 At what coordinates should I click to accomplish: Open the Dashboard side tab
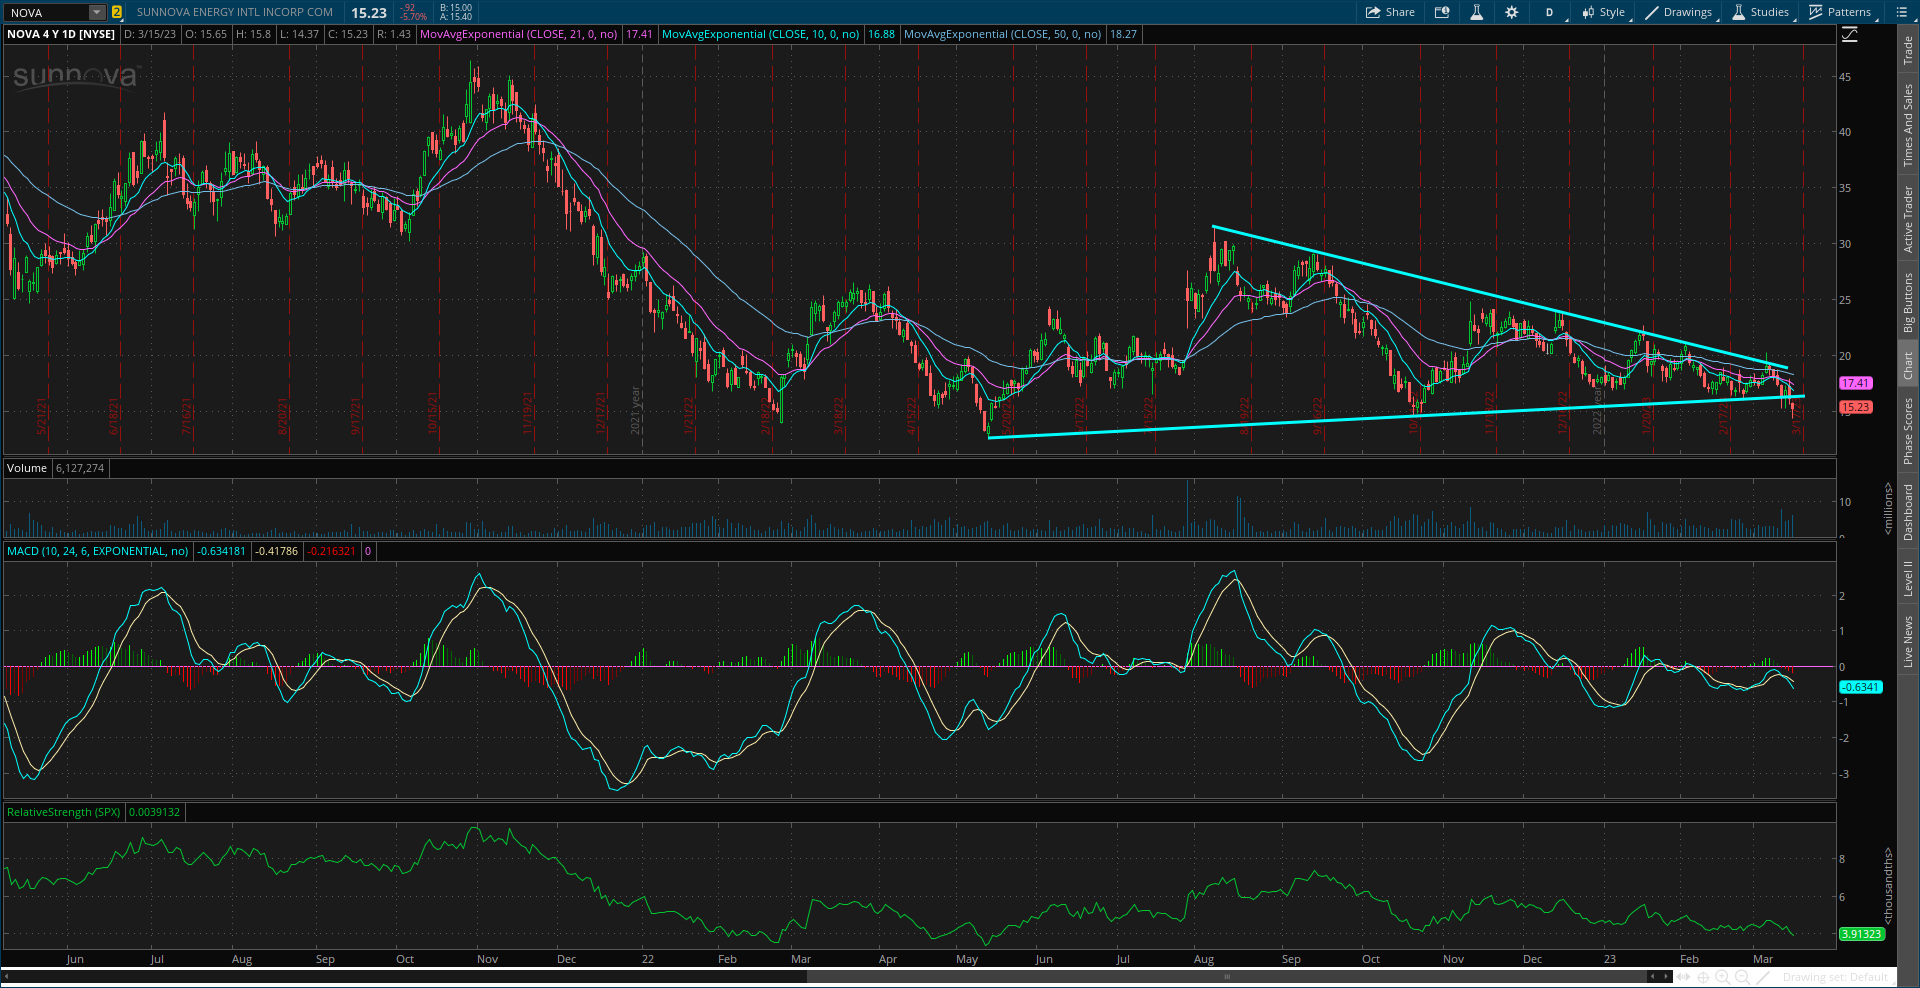click(x=1908, y=512)
